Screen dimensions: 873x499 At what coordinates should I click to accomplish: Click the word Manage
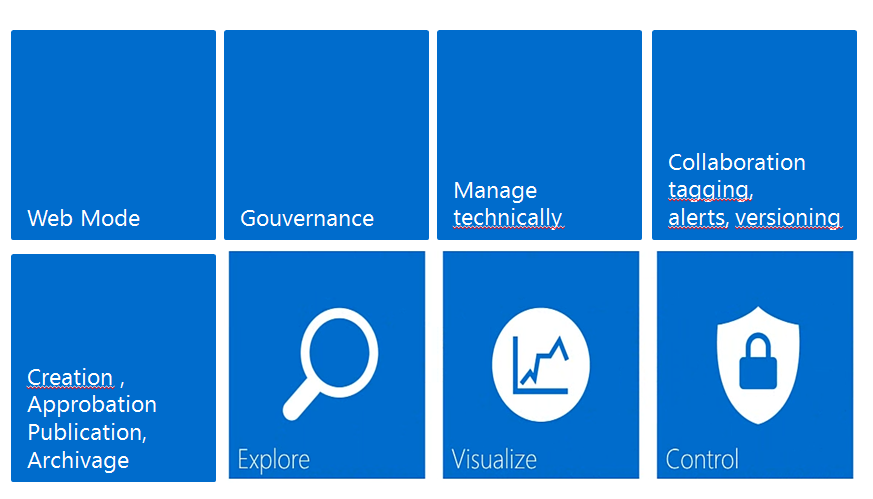(x=495, y=190)
